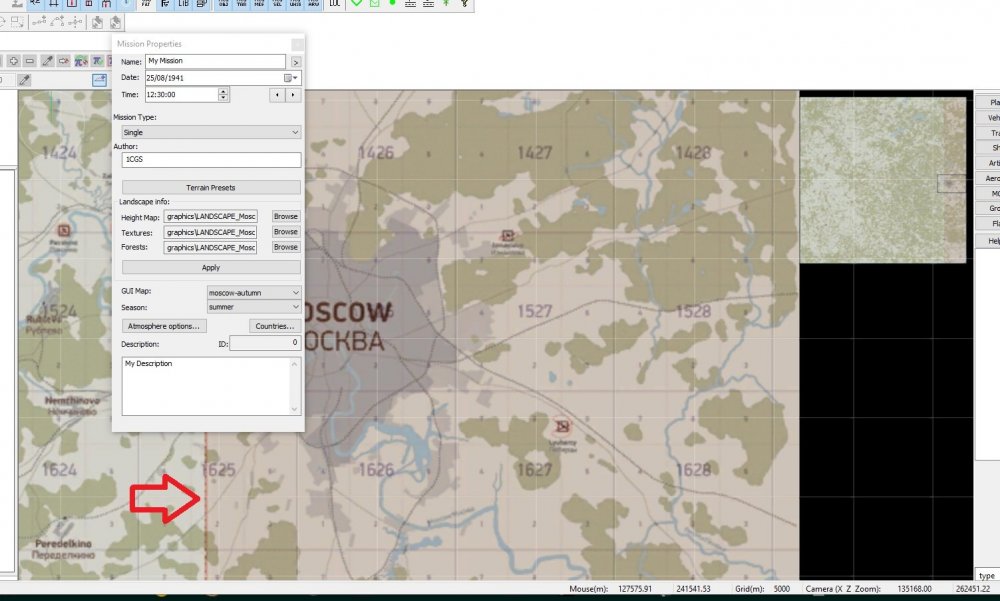Select the eyedropper tool in the lower toolbar
This screenshot has width=1000, height=601.
24,80
